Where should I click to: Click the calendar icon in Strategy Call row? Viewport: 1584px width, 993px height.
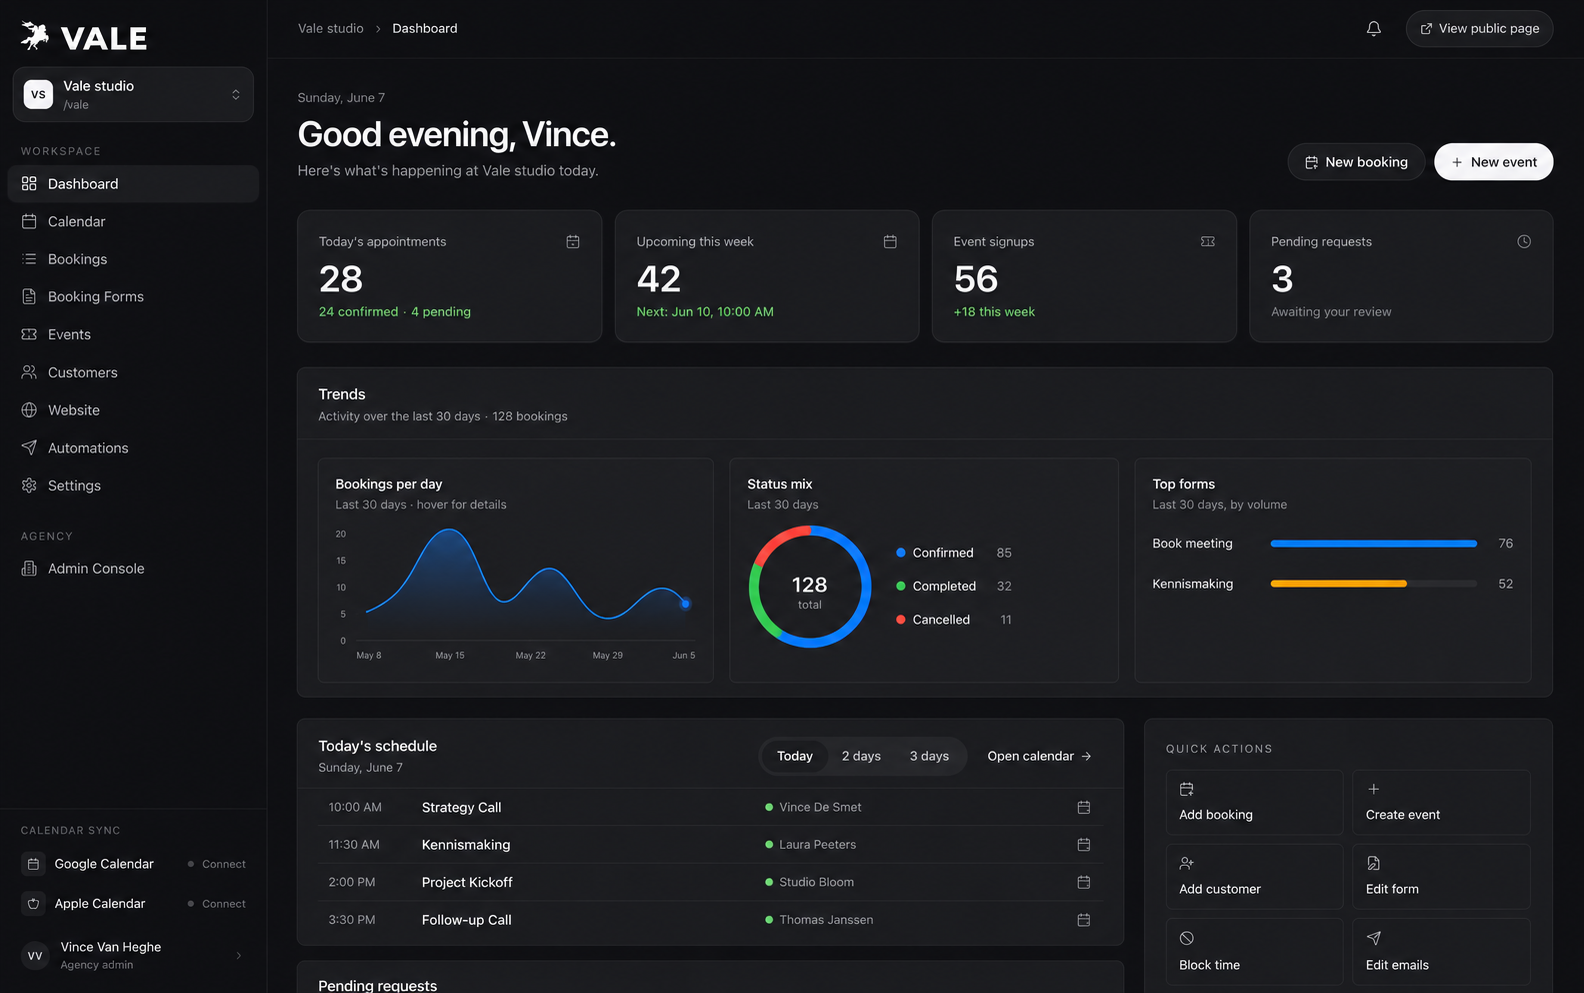point(1084,807)
